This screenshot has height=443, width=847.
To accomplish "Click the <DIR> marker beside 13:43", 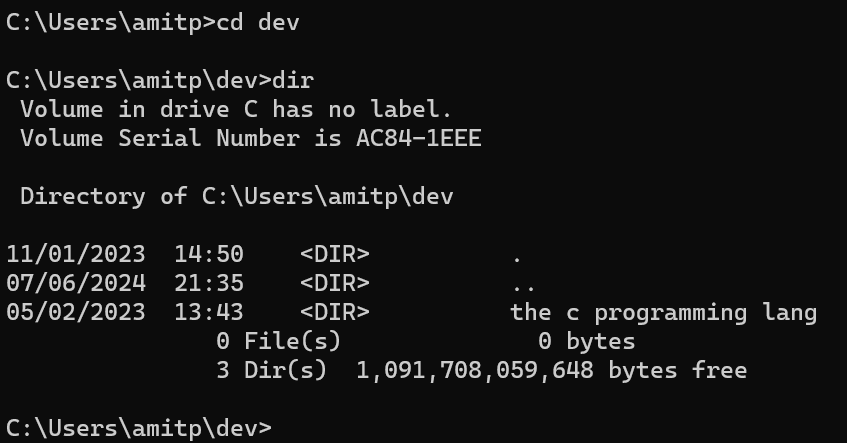I will coord(334,312).
